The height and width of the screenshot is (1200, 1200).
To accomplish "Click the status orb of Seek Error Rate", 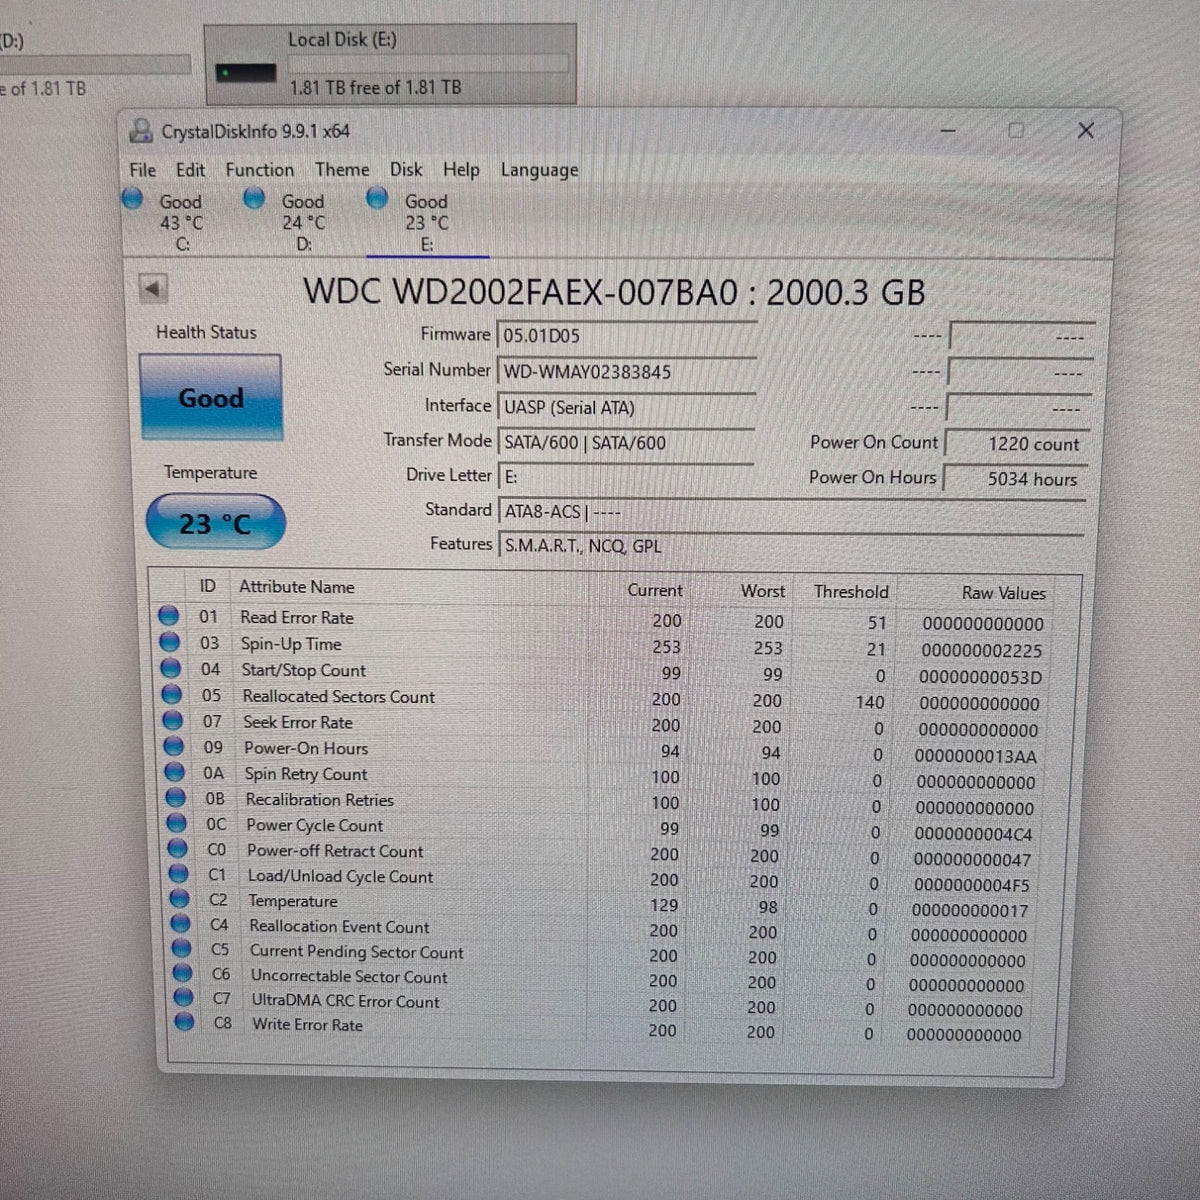I will pyautogui.click(x=173, y=720).
